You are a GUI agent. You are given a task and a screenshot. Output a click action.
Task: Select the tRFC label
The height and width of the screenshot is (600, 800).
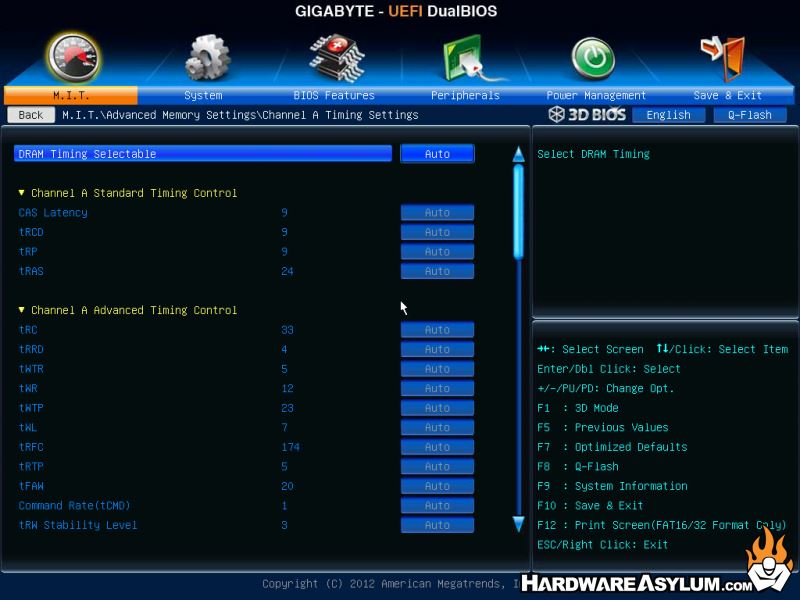tap(31, 447)
